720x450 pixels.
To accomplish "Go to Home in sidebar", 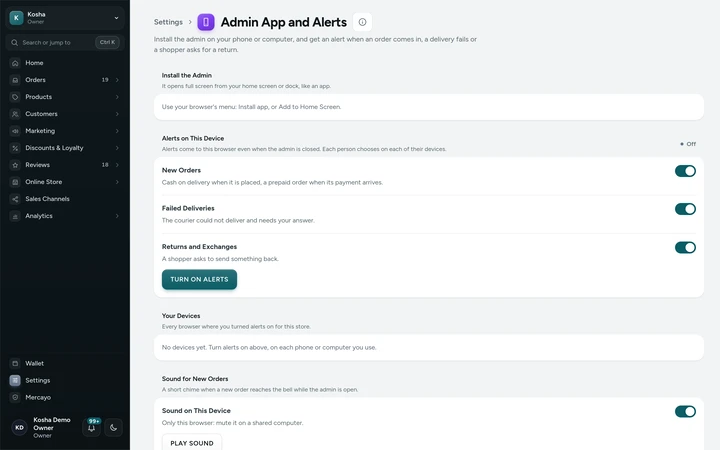I will (65, 63).
